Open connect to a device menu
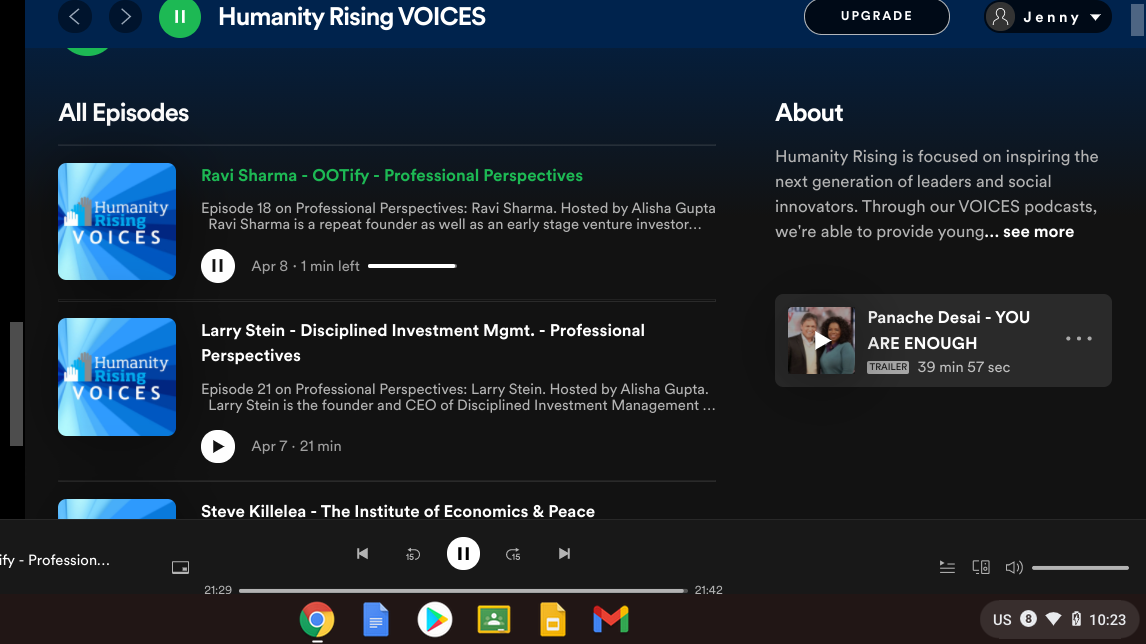This screenshot has height=644, width=1146. pyautogui.click(x=981, y=567)
